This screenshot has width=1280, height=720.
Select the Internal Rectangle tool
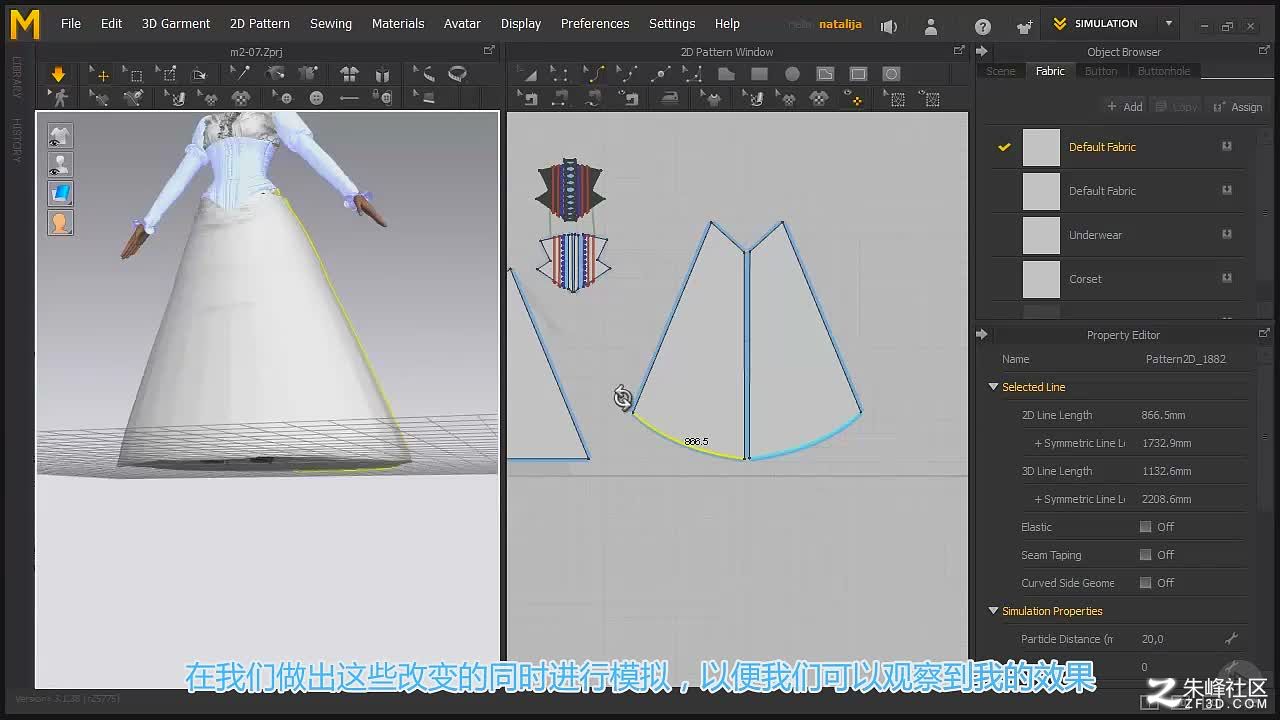pos(858,74)
